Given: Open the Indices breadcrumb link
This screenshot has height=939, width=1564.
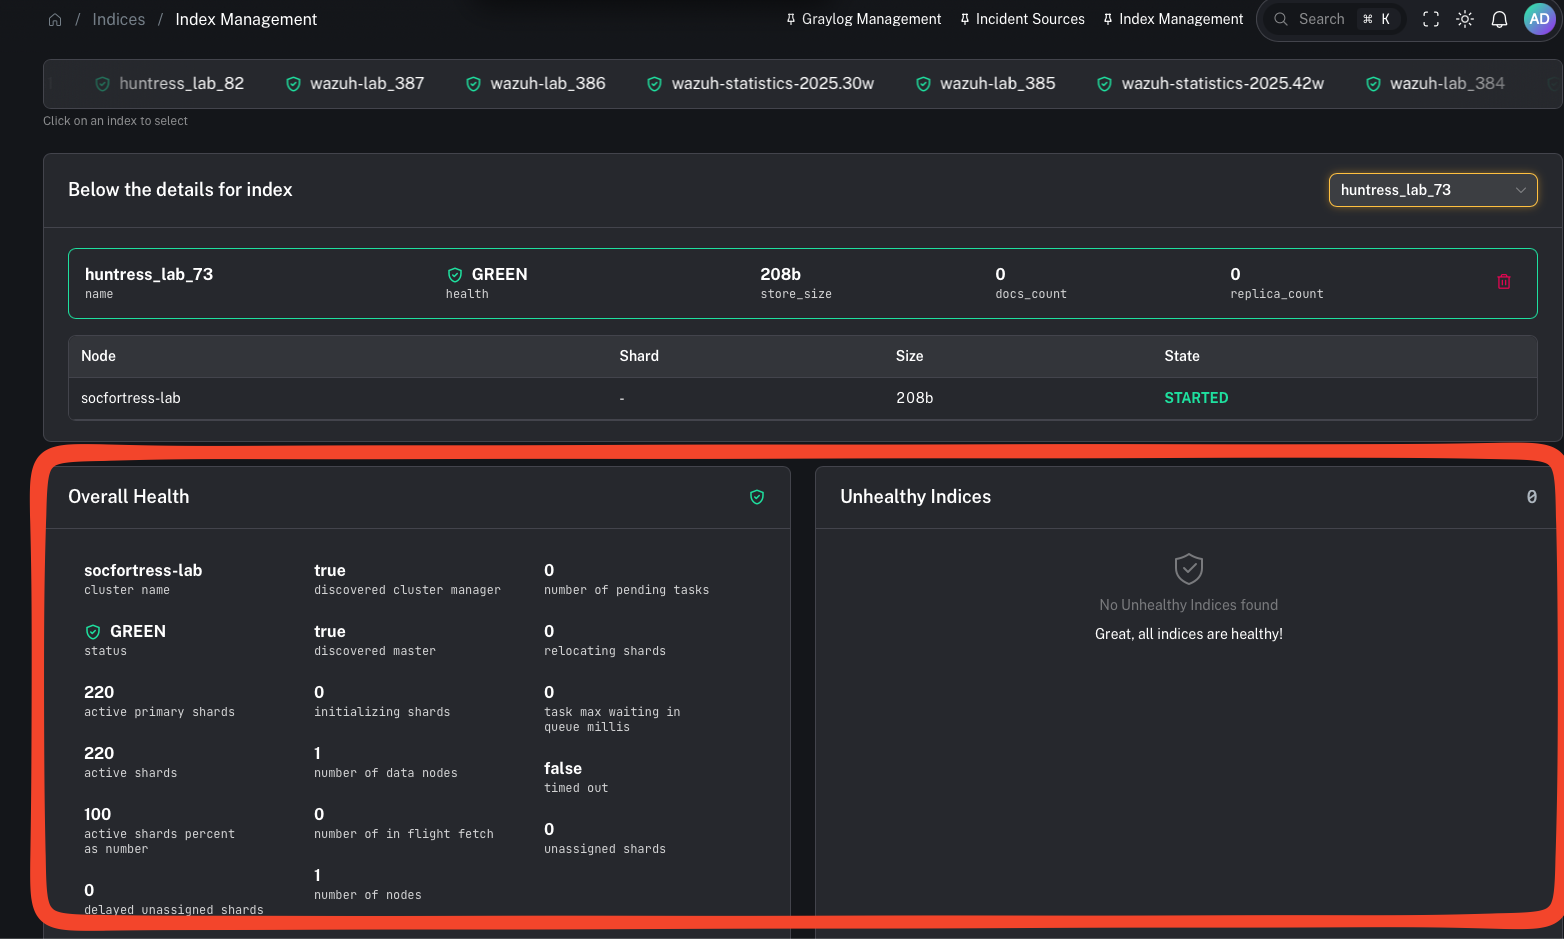Looking at the screenshot, I should (118, 19).
